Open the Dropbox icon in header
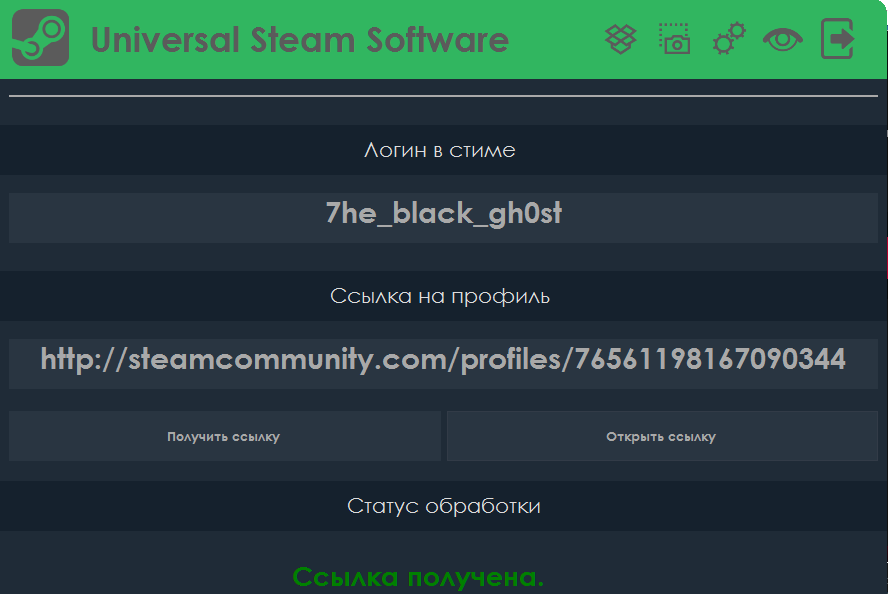Screen dimensions: 888x594 621,39
